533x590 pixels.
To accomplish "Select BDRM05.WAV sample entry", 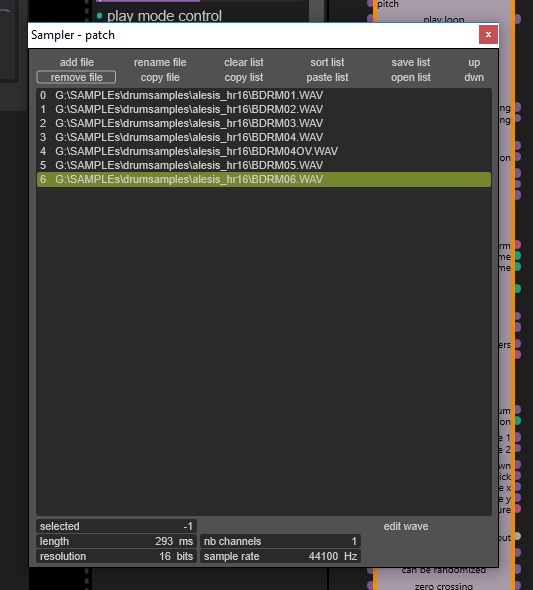I will click(264, 165).
